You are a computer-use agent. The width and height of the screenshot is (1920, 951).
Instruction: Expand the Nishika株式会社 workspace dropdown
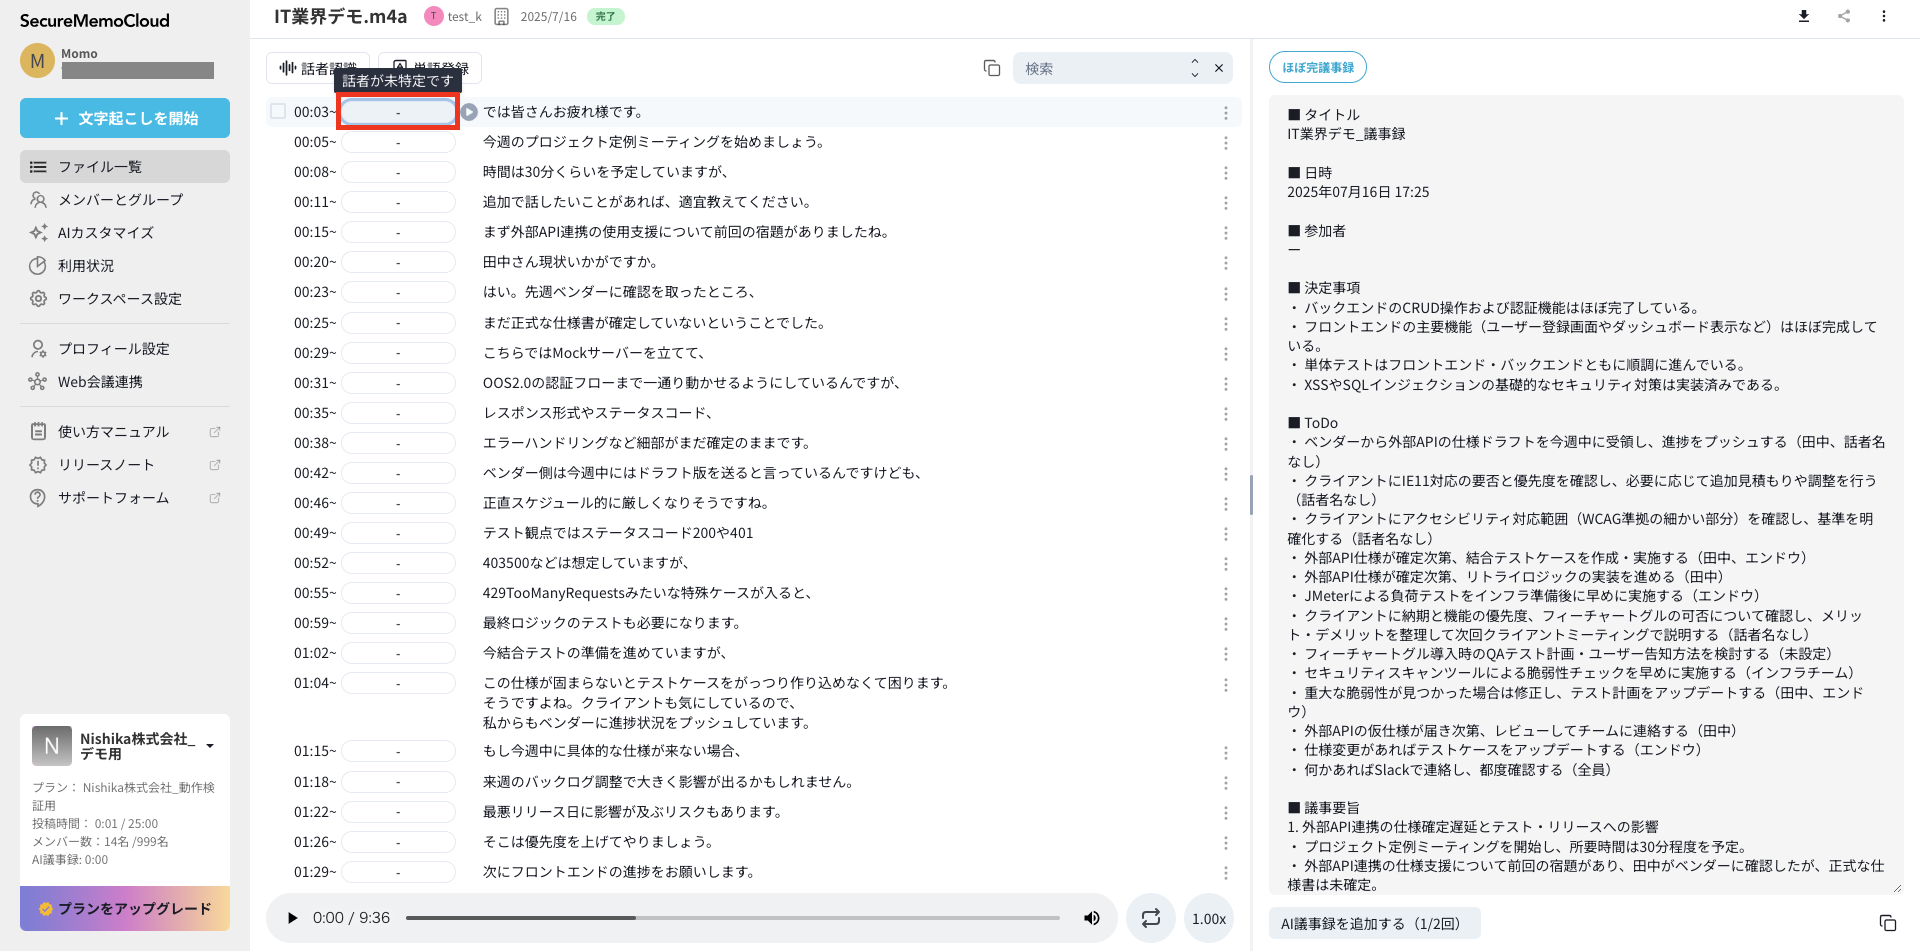(210, 746)
